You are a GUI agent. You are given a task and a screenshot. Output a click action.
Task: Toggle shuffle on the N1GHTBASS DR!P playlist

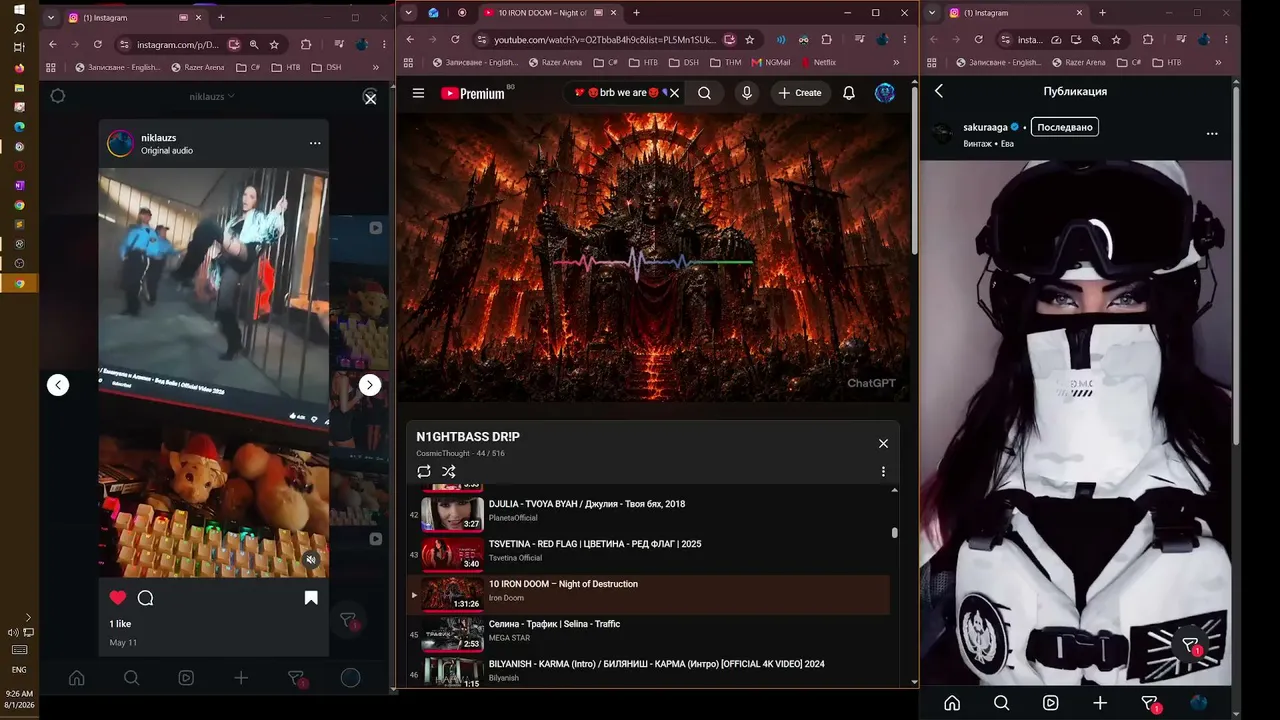click(448, 472)
